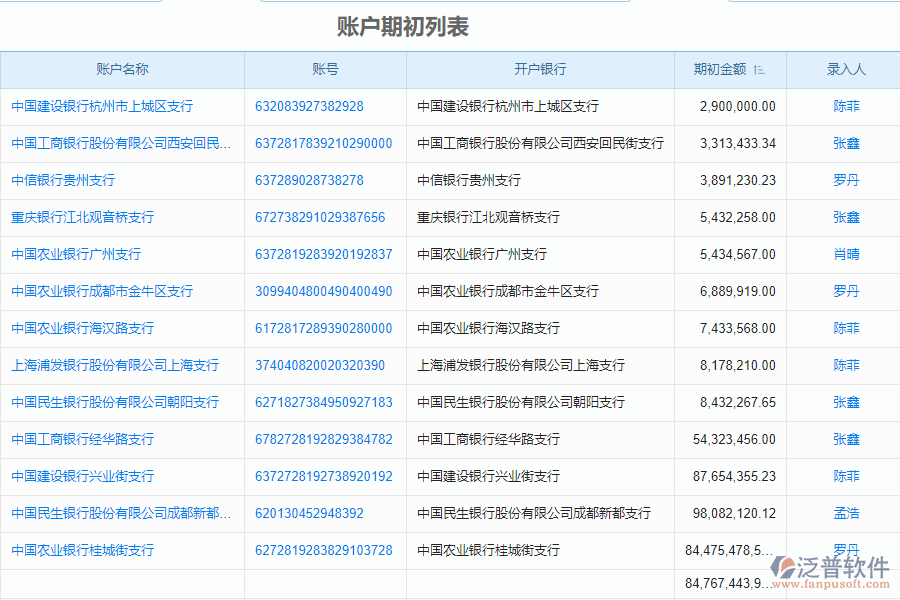This screenshot has width=900, height=600.
Task: Click entry person 孟洁
Action: pyautogui.click(x=846, y=513)
